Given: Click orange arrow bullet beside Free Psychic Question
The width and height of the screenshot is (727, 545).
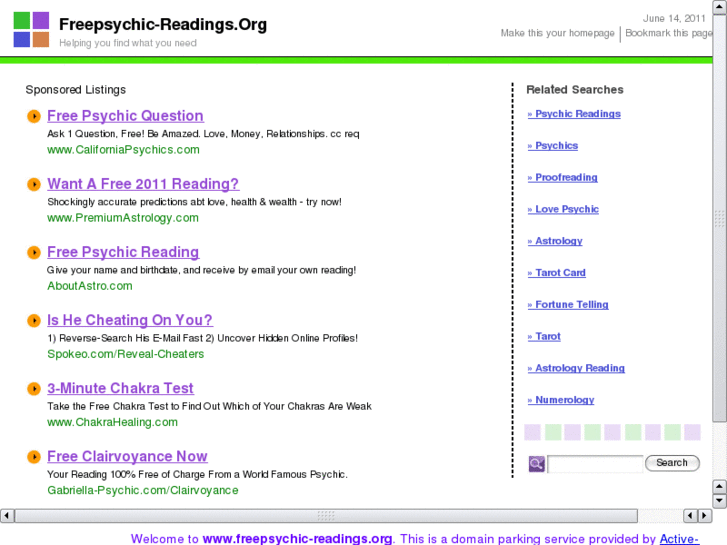Looking at the screenshot, I should 34,116.
